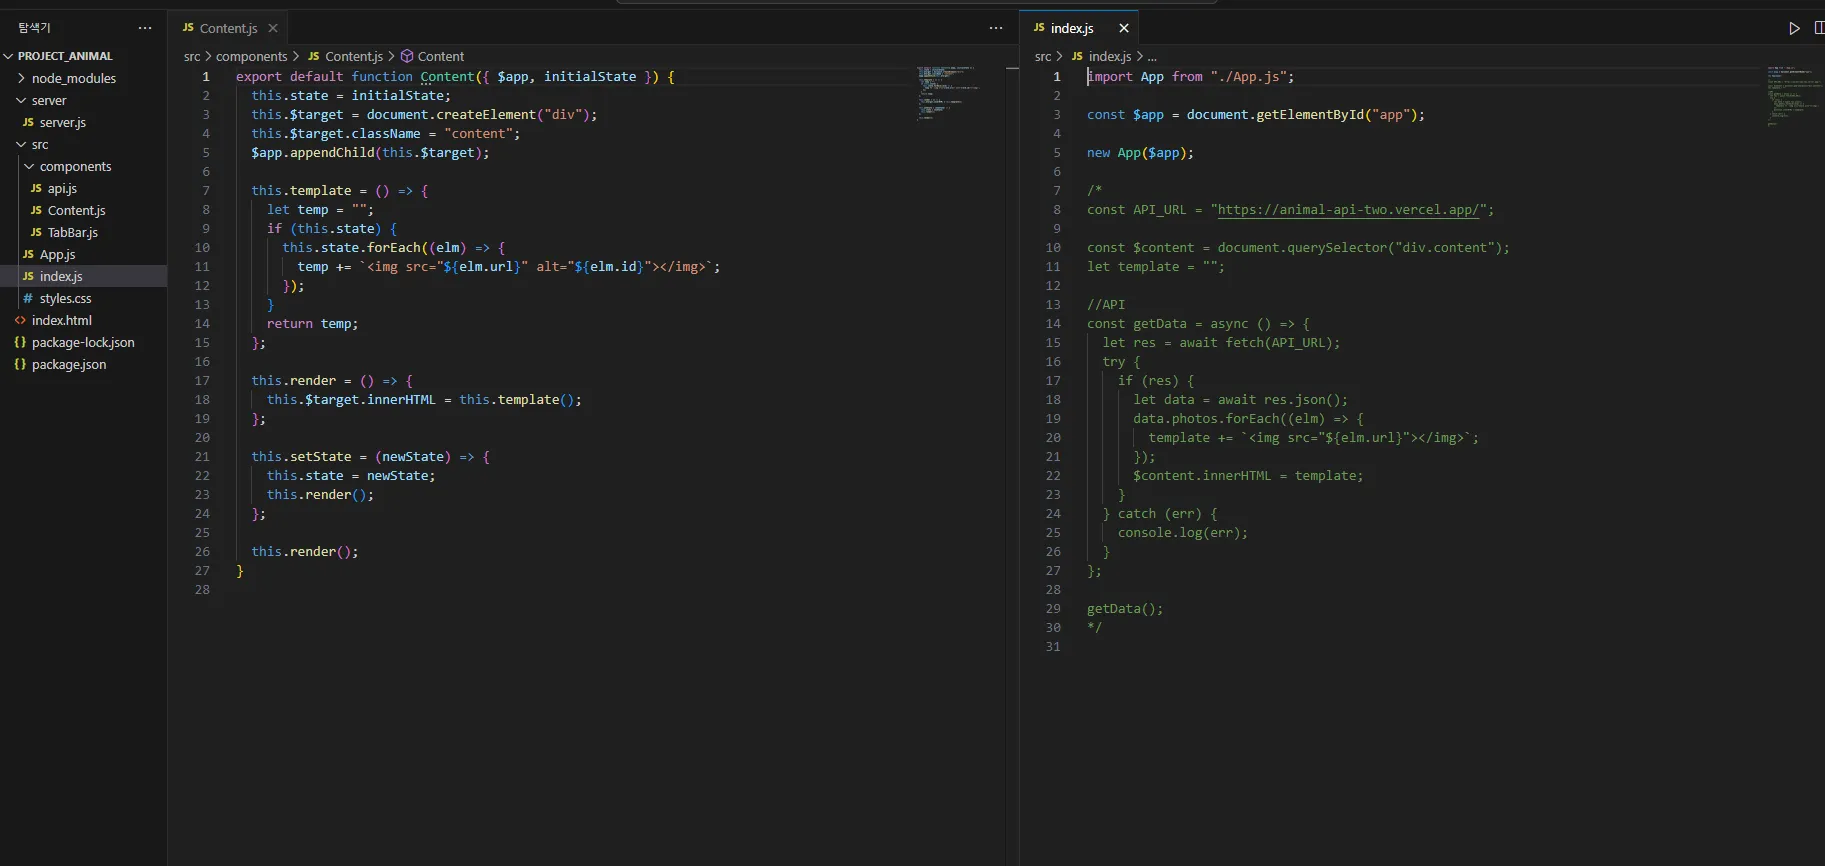
Task: Open styles.css file in explorer
Action: coord(65,298)
